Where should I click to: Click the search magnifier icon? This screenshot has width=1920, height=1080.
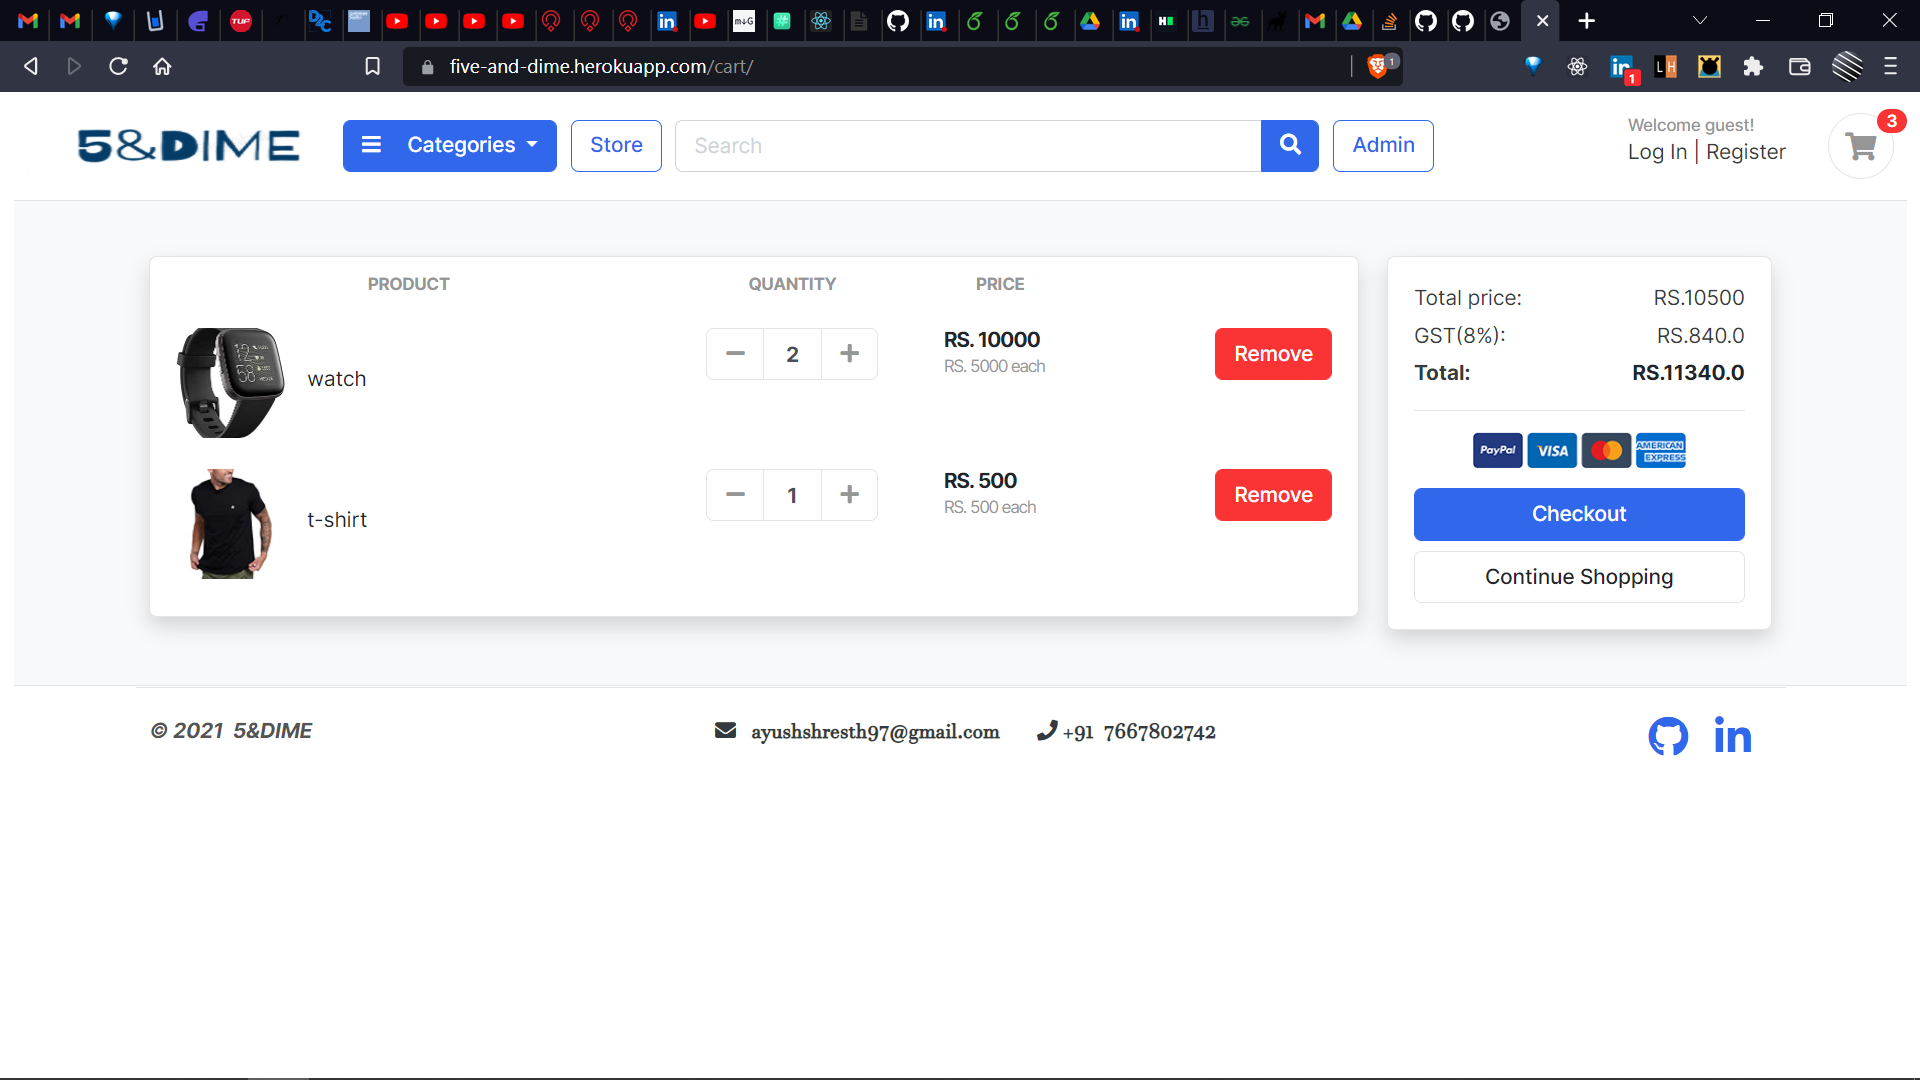(x=1290, y=145)
